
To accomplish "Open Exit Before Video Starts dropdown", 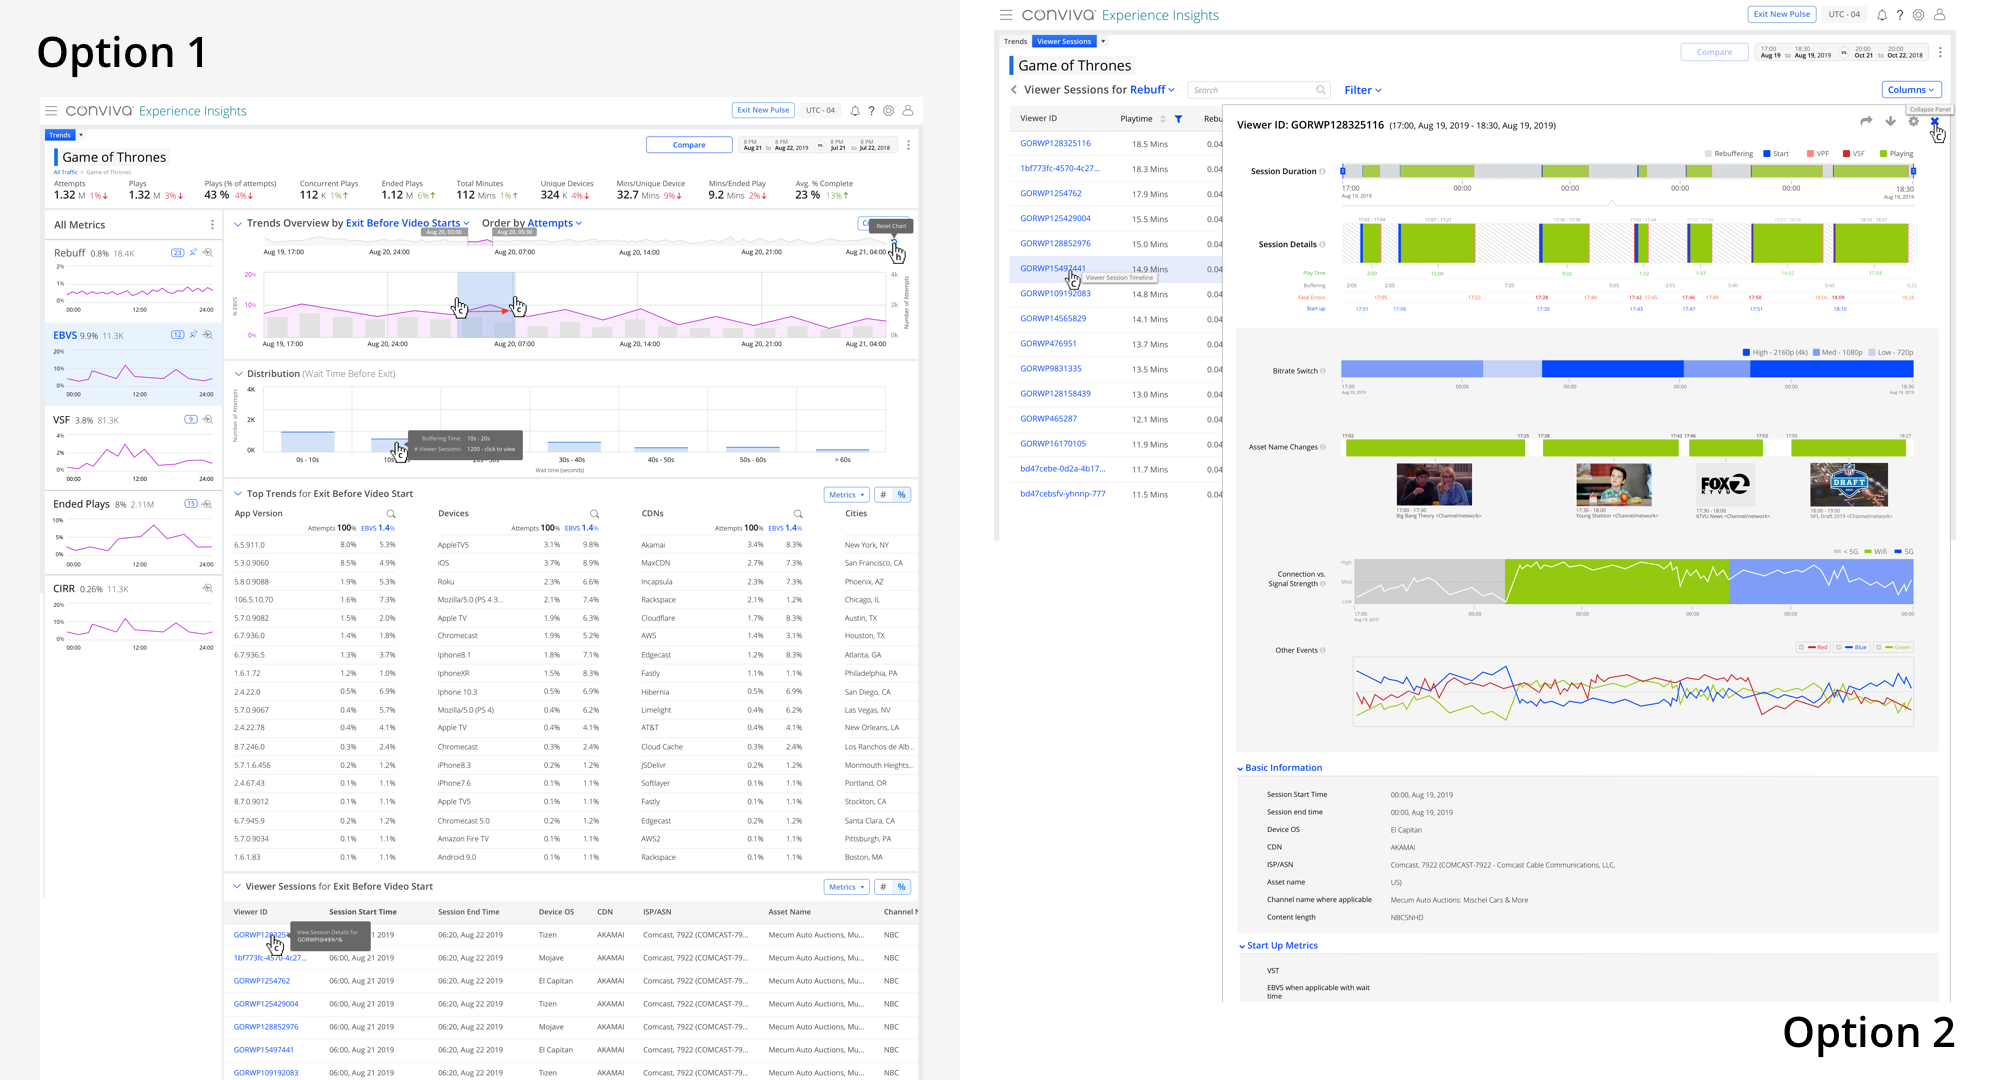I will point(407,223).
